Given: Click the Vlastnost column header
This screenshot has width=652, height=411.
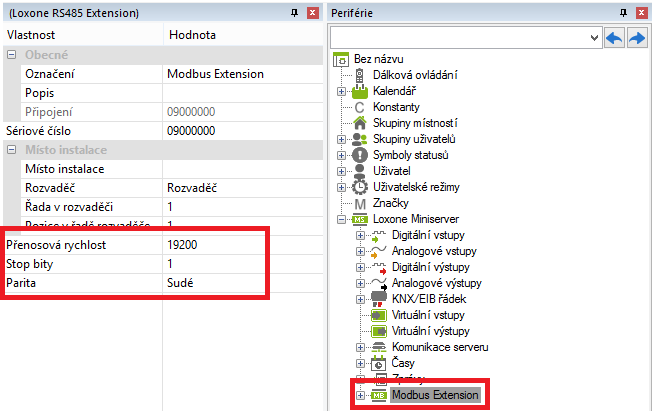Looking at the screenshot, I should pos(83,35).
